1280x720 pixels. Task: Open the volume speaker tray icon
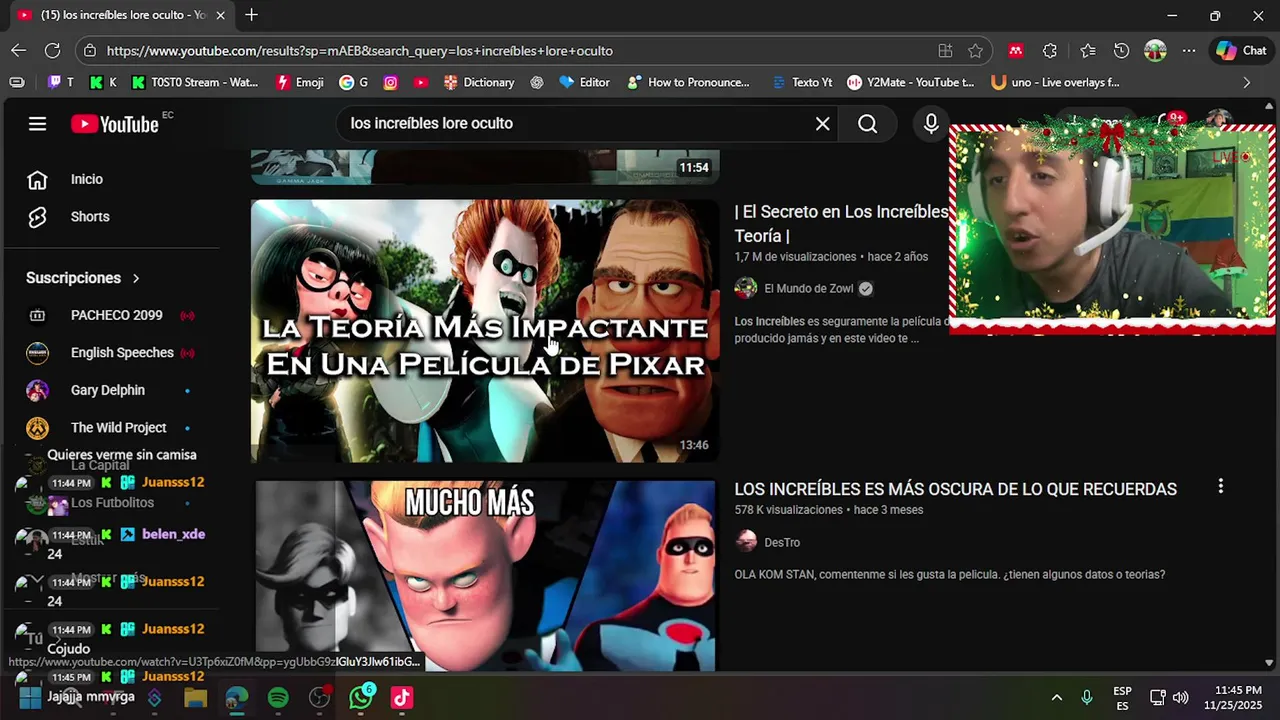pos(1181,697)
